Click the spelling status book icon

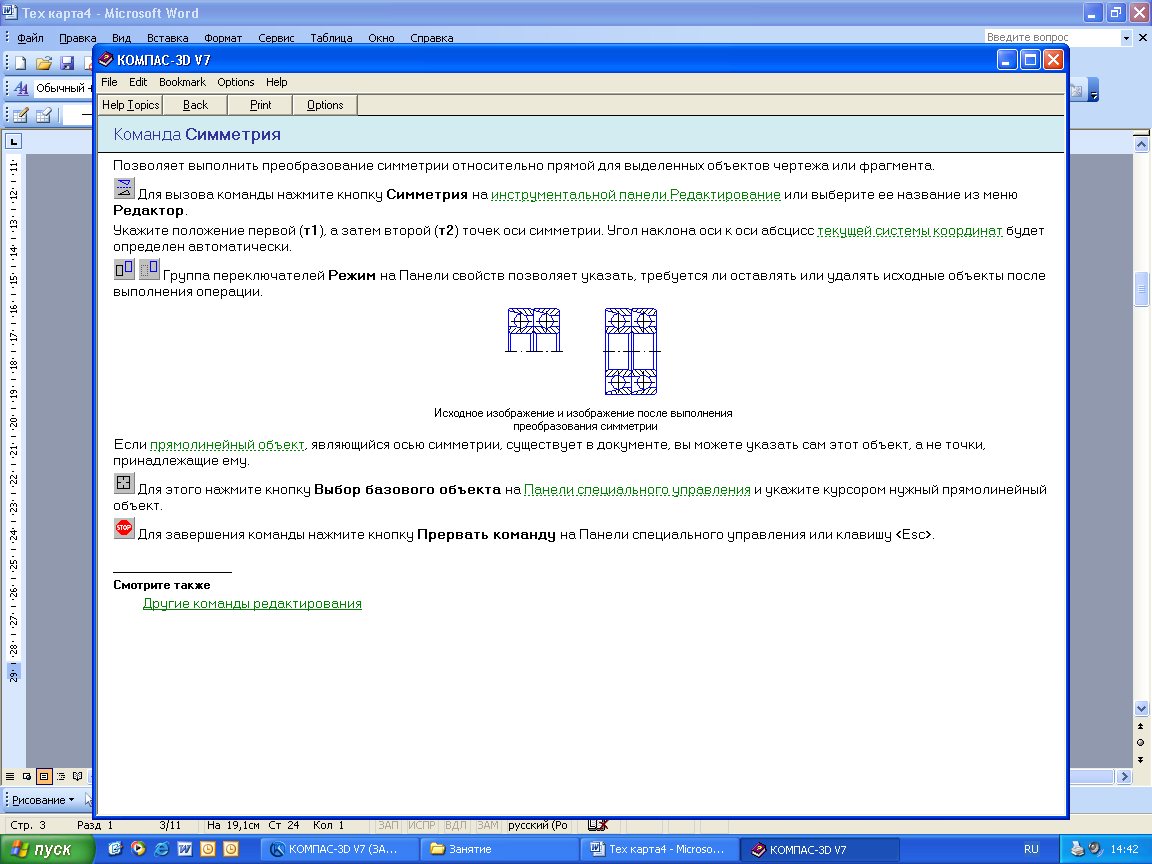click(x=597, y=825)
